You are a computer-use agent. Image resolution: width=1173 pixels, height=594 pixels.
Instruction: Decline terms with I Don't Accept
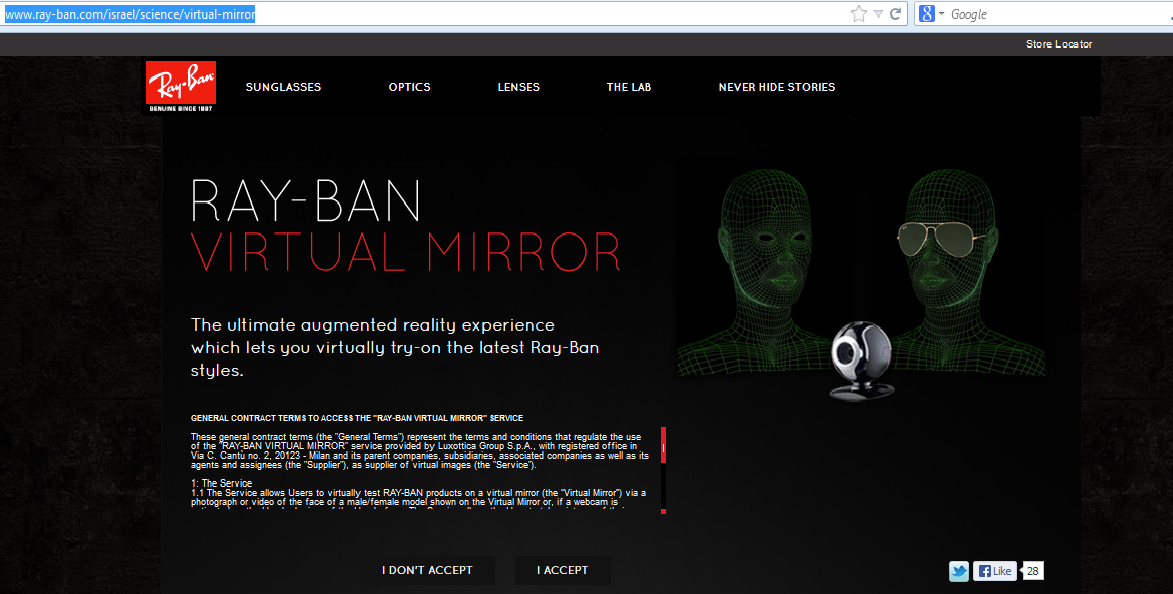click(x=427, y=570)
